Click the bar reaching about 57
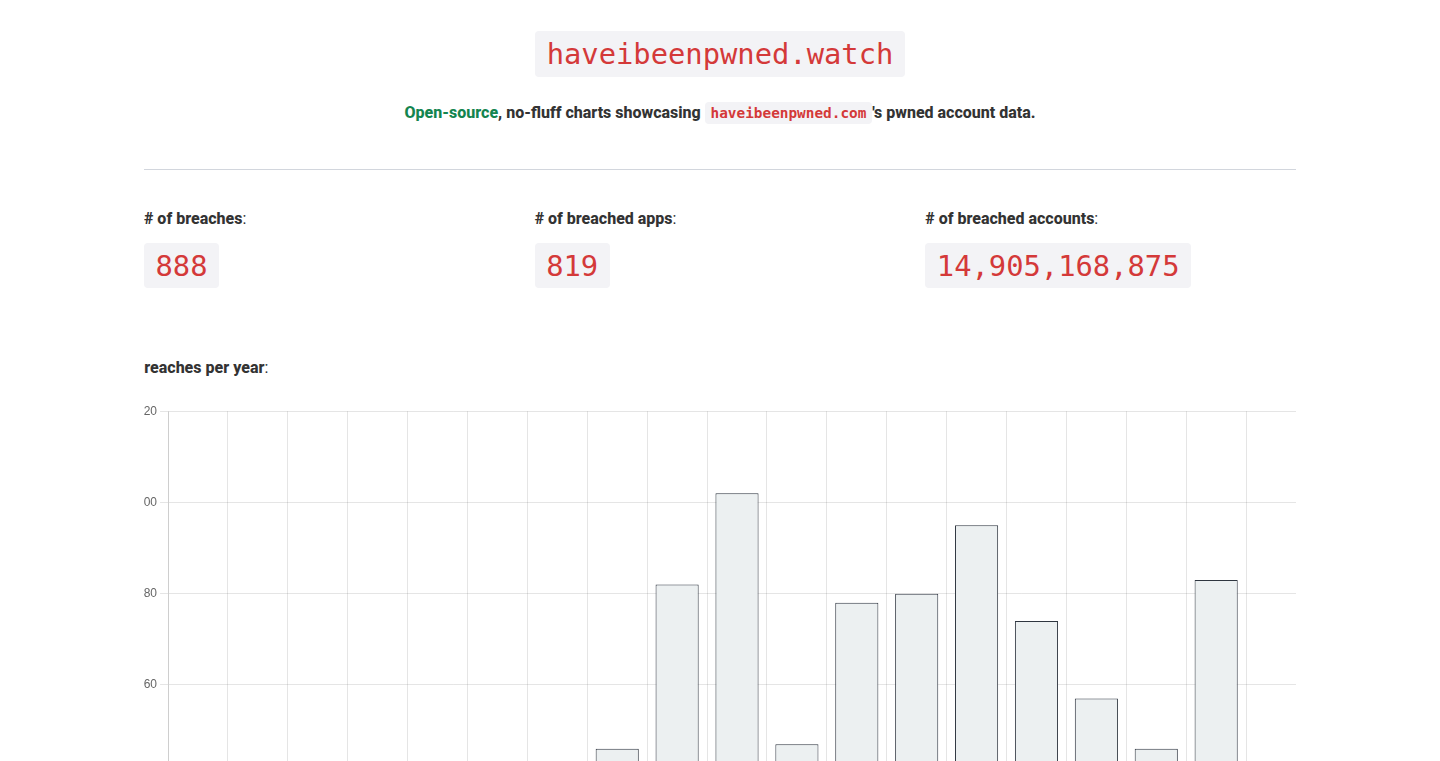This screenshot has height=761, width=1440. [1096, 730]
